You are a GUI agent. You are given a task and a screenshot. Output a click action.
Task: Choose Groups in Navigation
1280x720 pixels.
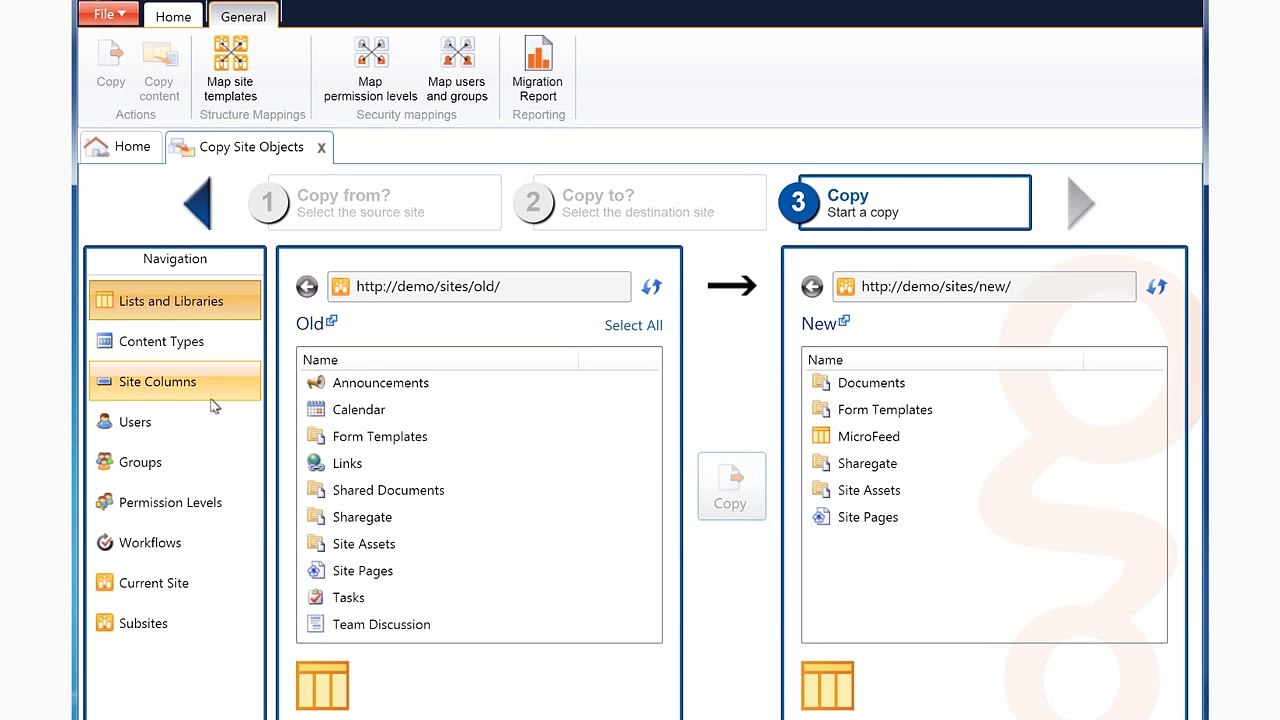click(x=175, y=462)
